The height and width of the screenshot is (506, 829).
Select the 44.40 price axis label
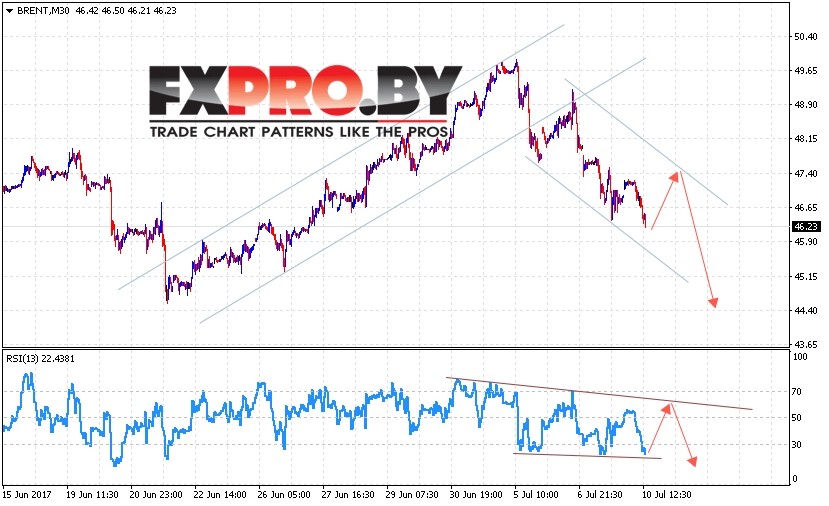[806, 310]
